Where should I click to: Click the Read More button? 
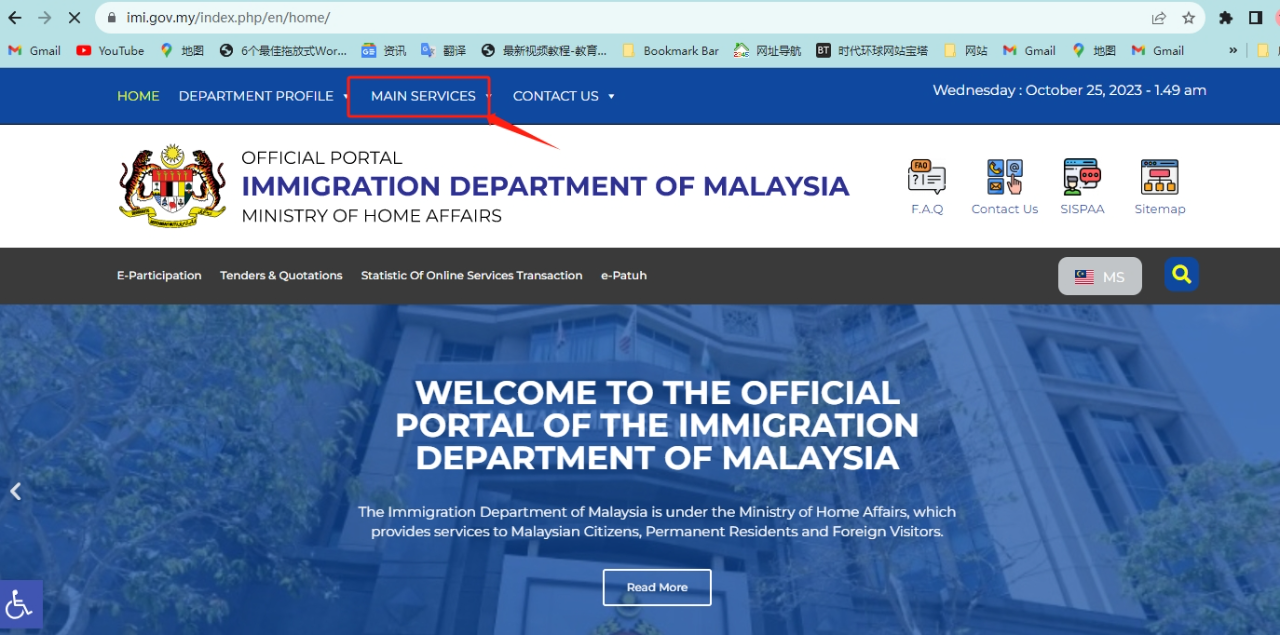pos(657,587)
